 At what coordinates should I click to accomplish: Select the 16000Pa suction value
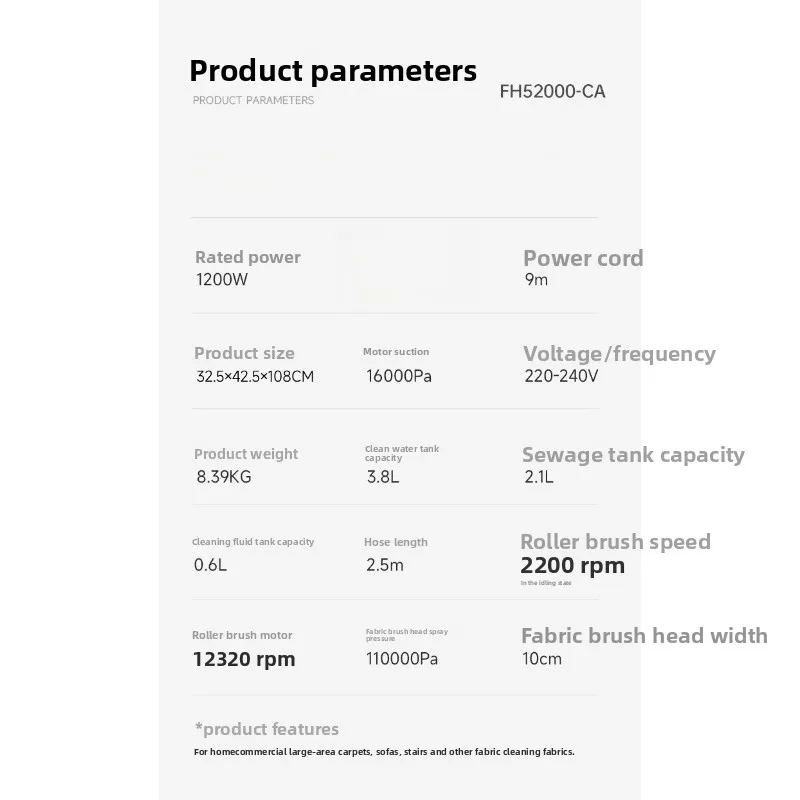(x=399, y=377)
